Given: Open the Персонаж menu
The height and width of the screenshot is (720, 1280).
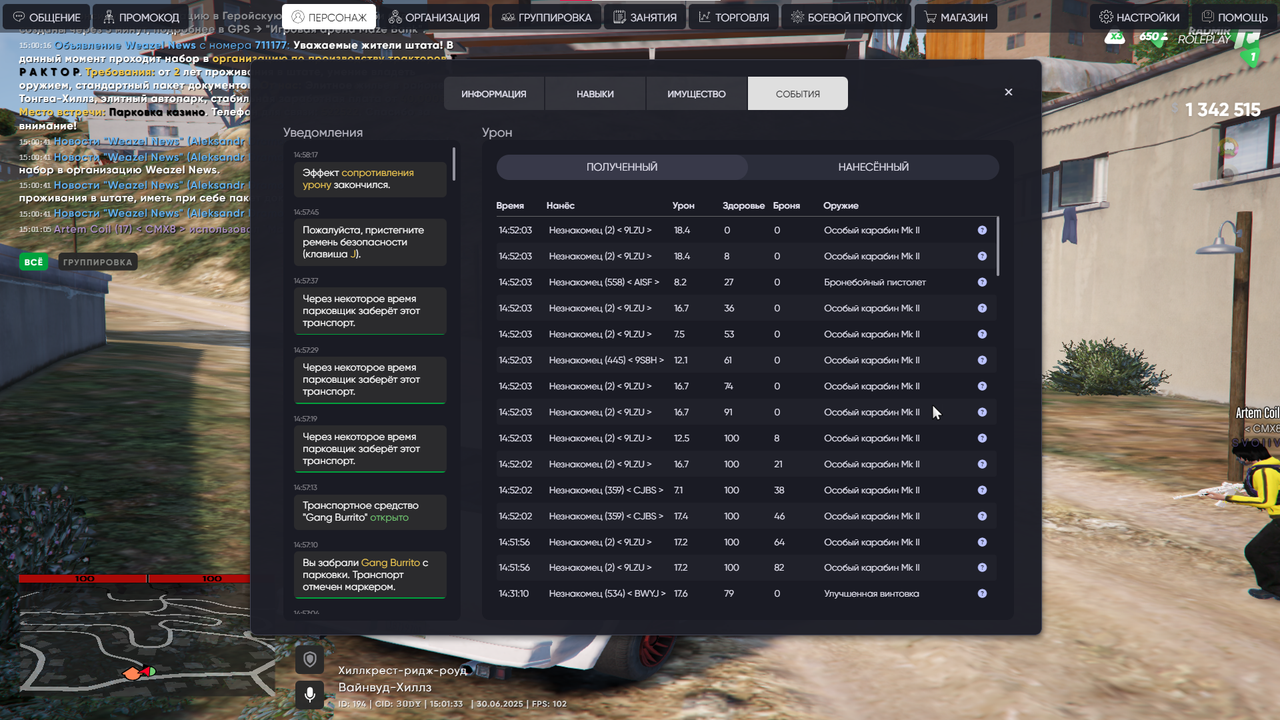Looking at the screenshot, I should (x=329, y=17).
